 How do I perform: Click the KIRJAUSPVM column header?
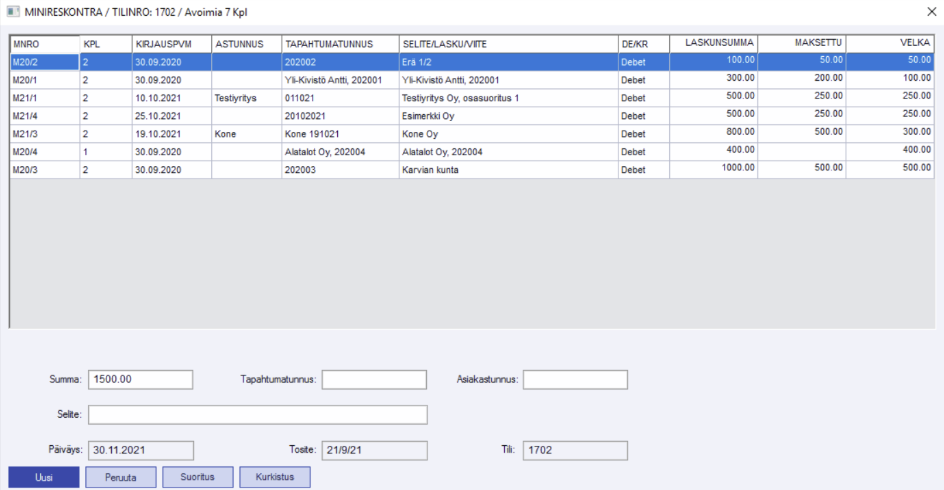pyautogui.click(x=170, y=44)
